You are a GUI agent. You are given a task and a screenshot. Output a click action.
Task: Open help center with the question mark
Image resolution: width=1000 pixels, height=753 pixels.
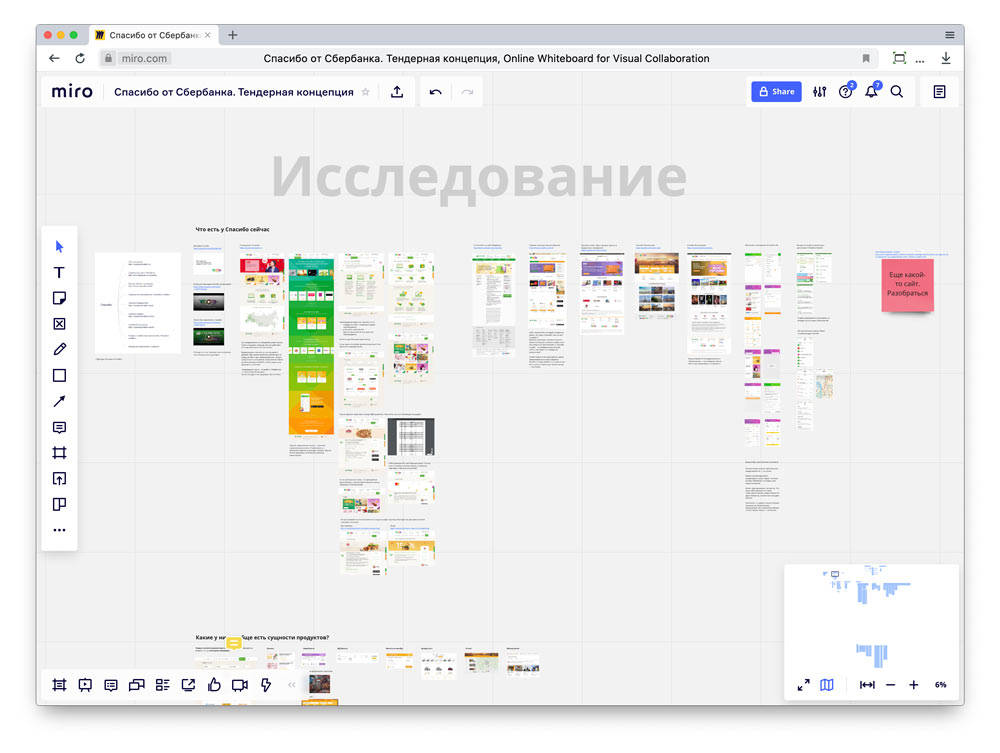(846, 91)
